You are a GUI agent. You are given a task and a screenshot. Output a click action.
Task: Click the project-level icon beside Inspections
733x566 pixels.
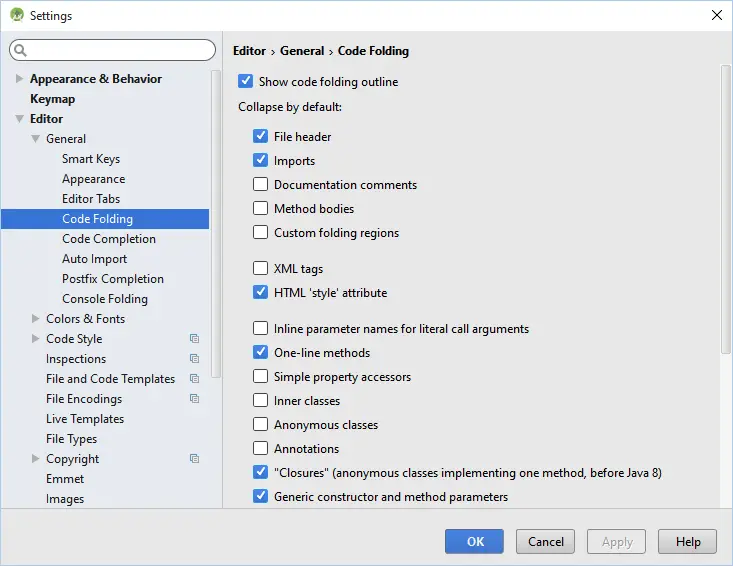pyautogui.click(x=194, y=359)
